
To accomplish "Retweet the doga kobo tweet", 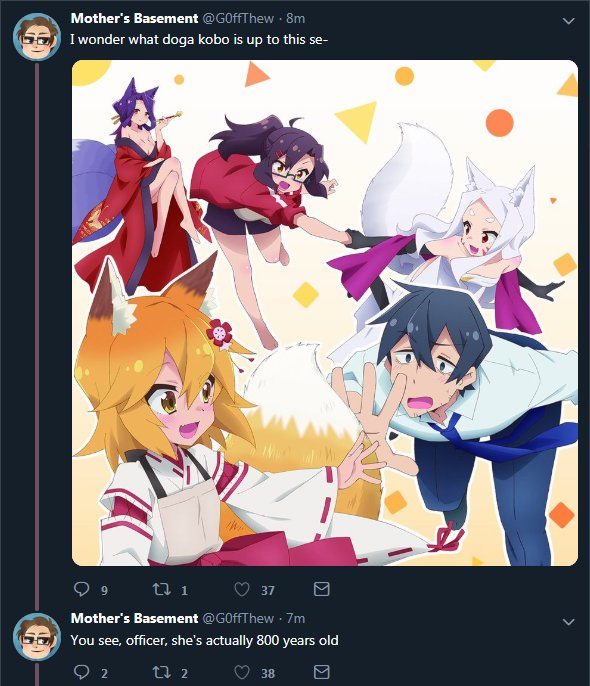I will [x=161, y=589].
